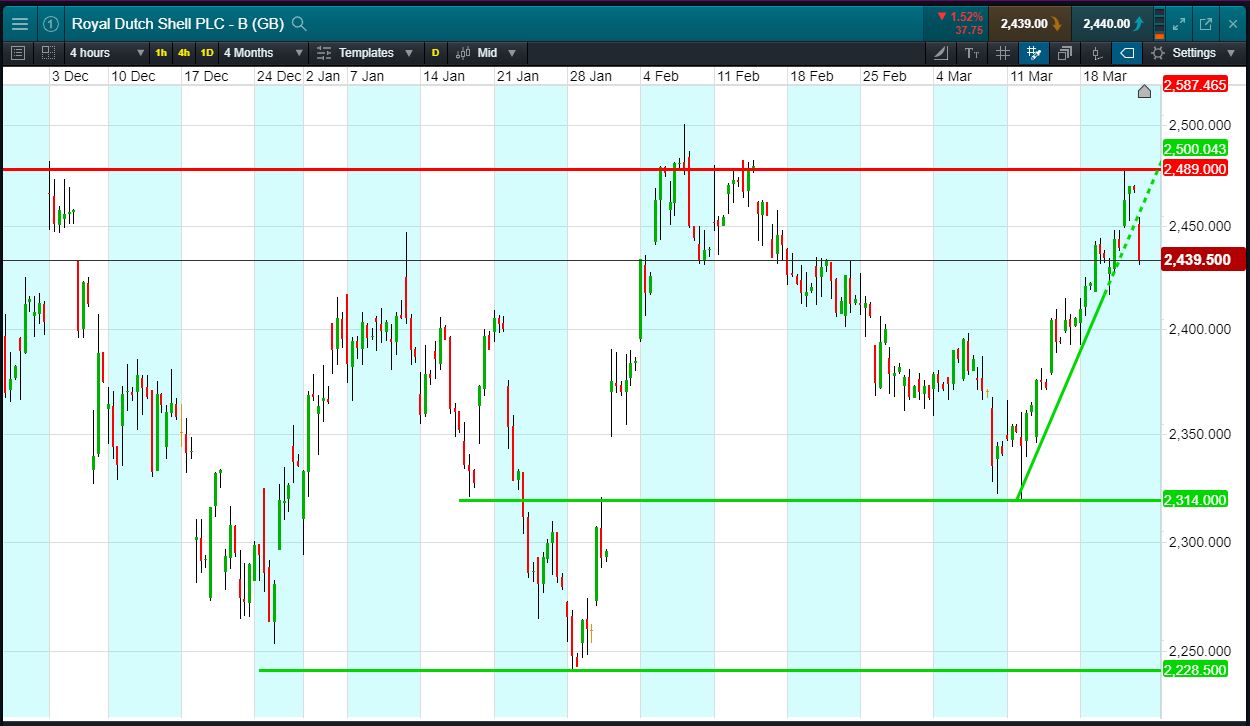The image size is (1250, 726).
Task: Select the red 2,587.465 price label
Action: [1195, 85]
